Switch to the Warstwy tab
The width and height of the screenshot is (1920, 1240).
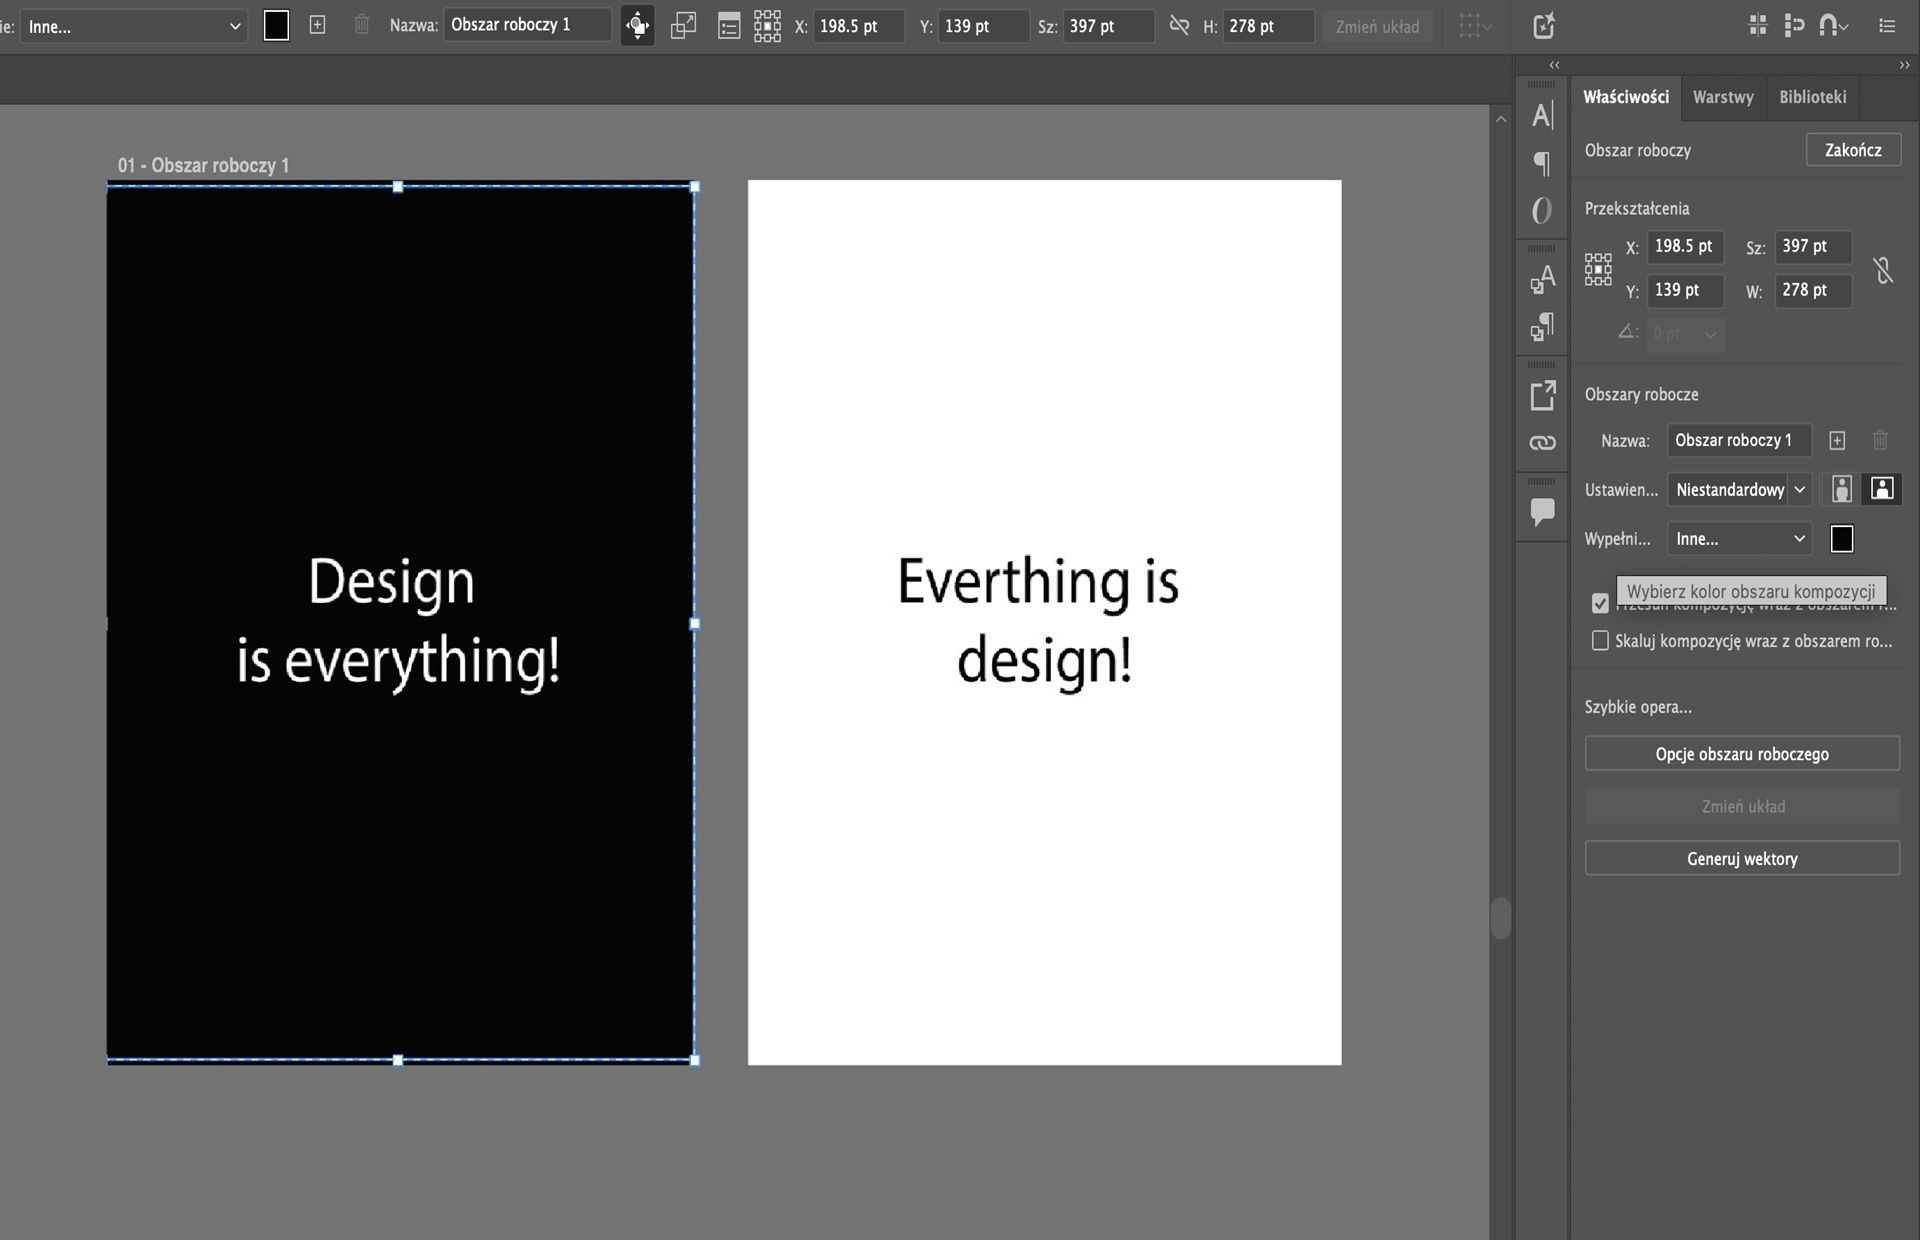point(1723,97)
